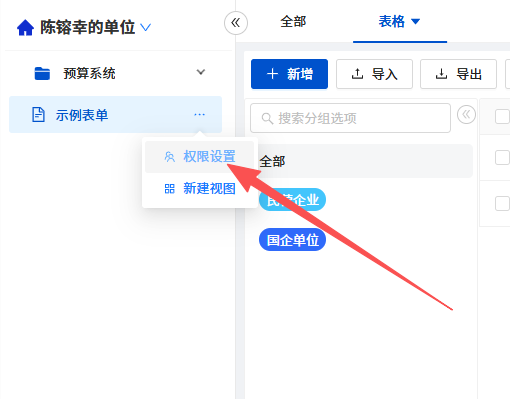Click the grid icon next to 新建视图

pos(170,189)
